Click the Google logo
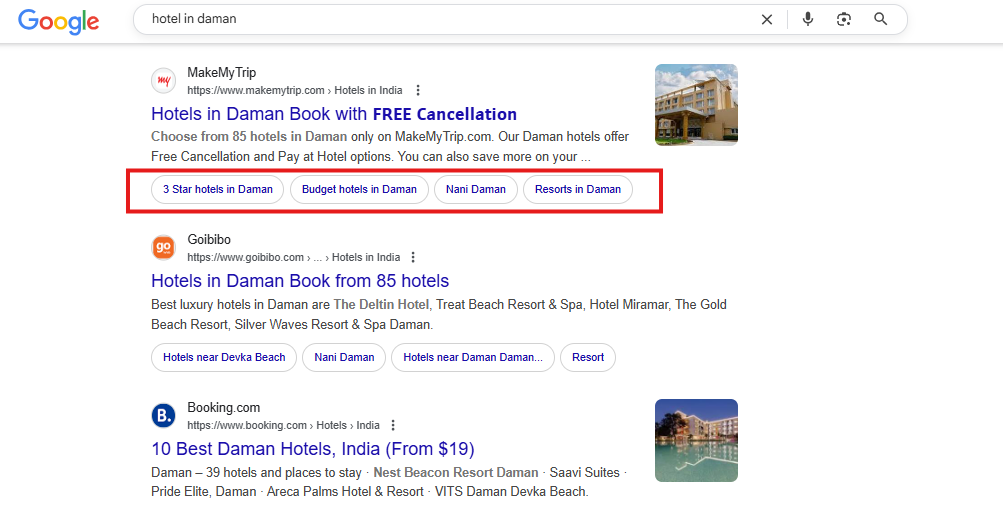The width and height of the screenshot is (1003, 515). [58, 20]
